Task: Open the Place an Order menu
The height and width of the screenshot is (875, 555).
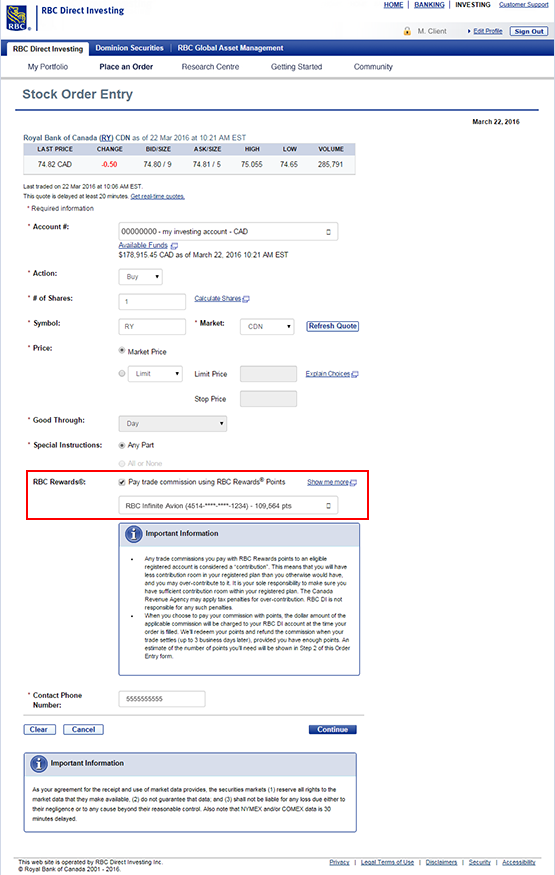Action: [126, 67]
